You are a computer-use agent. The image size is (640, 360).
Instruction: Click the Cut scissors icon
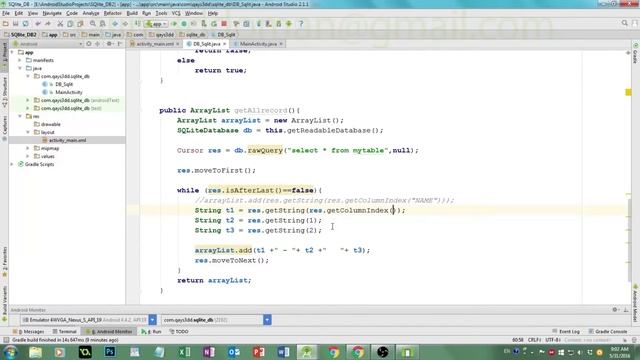pyautogui.click(x=60, y=24)
